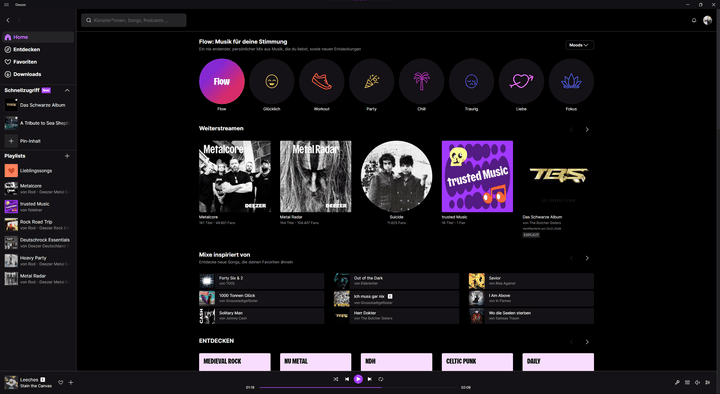
Task: Open the CELTIC PUNK discover card
Action: coord(477,362)
